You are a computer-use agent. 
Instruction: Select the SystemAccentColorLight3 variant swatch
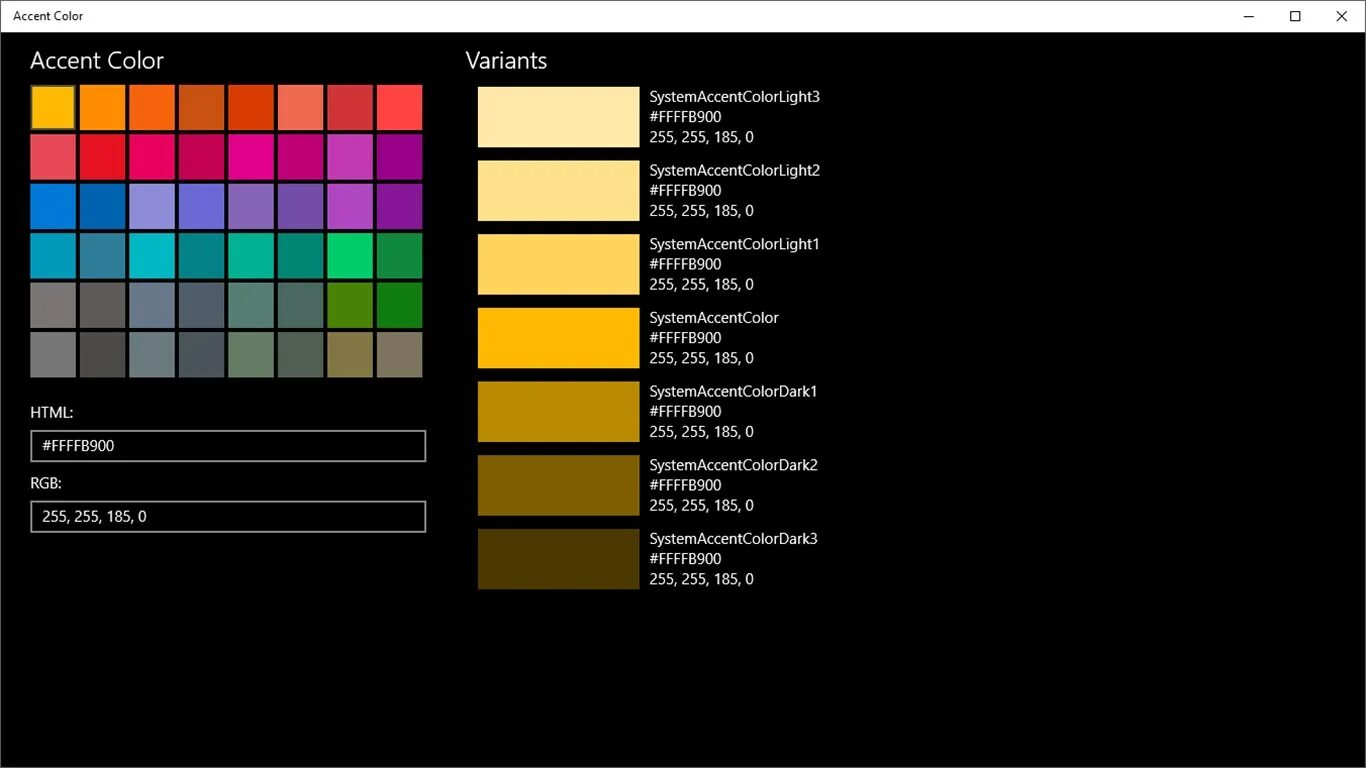pos(558,117)
